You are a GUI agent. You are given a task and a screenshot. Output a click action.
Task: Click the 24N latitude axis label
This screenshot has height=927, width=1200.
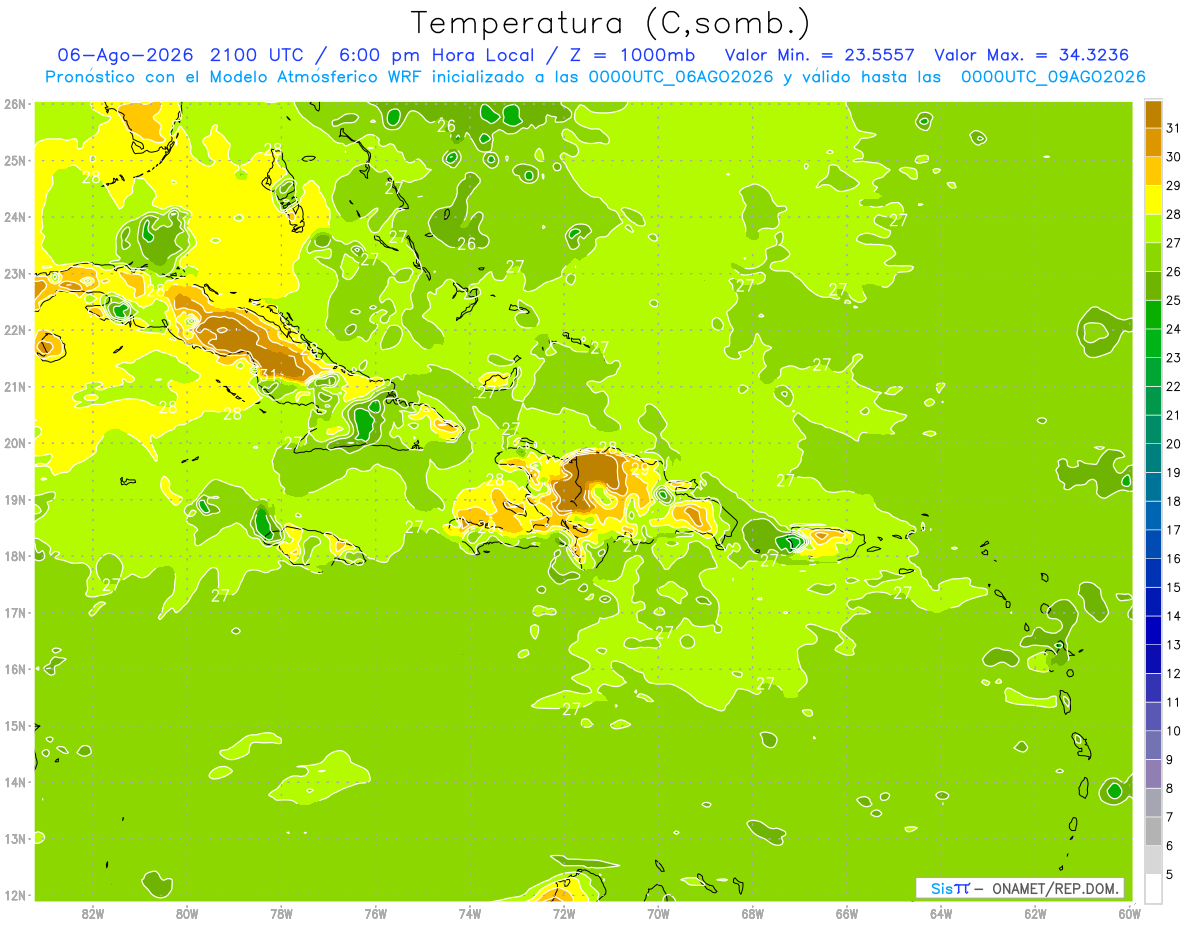click(14, 217)
